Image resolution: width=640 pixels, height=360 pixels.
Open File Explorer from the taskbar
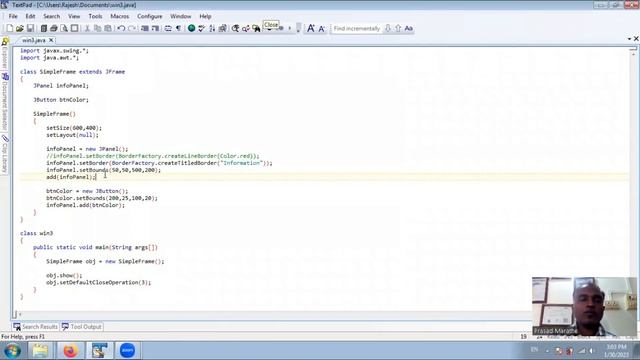(x=40, y=351)
